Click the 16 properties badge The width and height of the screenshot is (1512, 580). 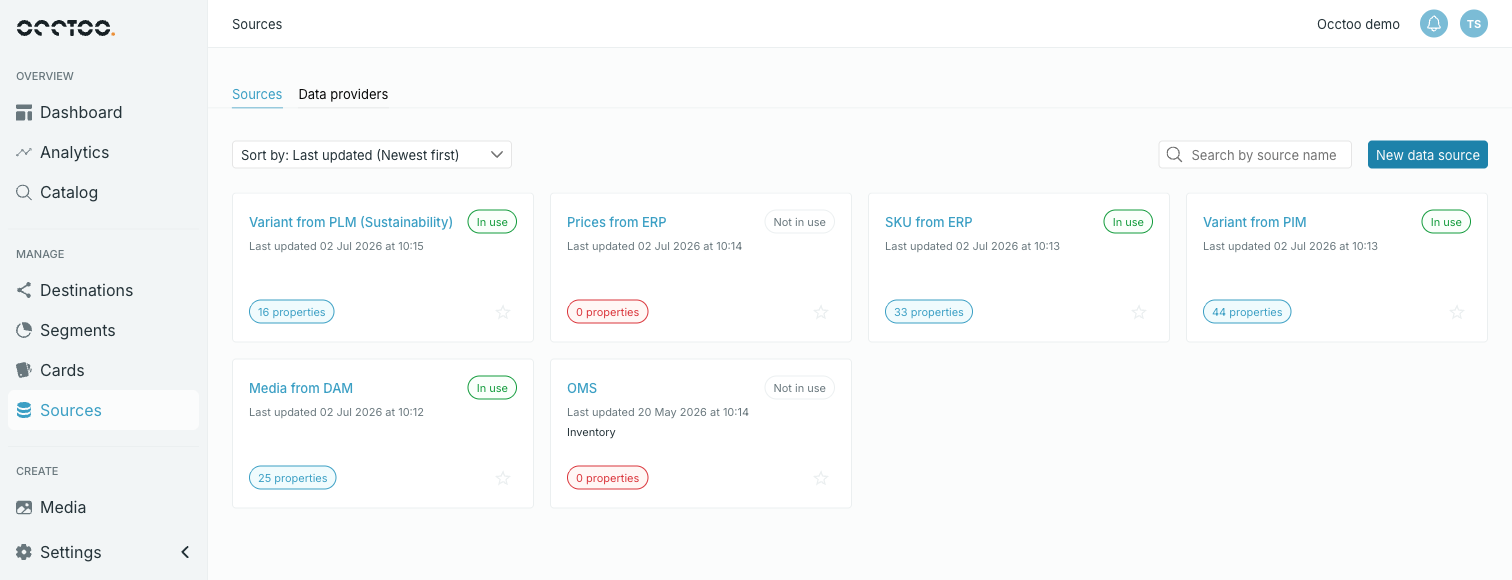pos(292,312)
